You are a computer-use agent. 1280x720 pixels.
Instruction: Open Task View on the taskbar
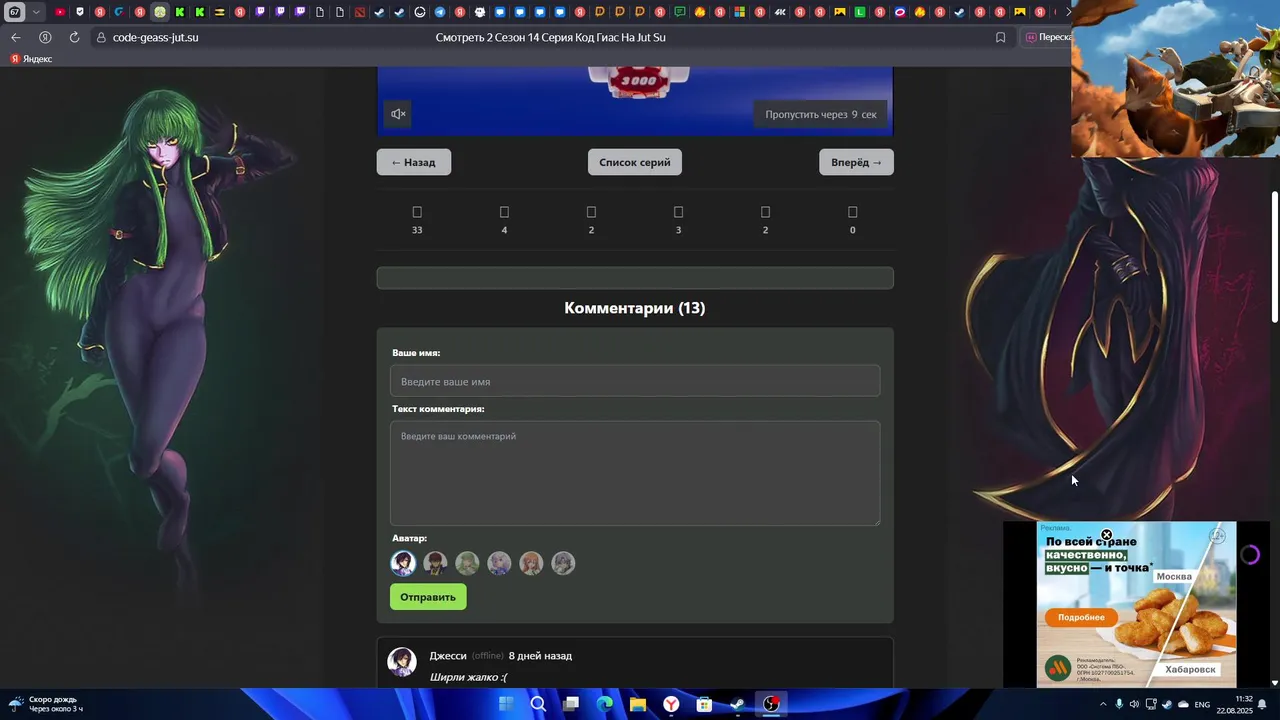tap(571, 704)
